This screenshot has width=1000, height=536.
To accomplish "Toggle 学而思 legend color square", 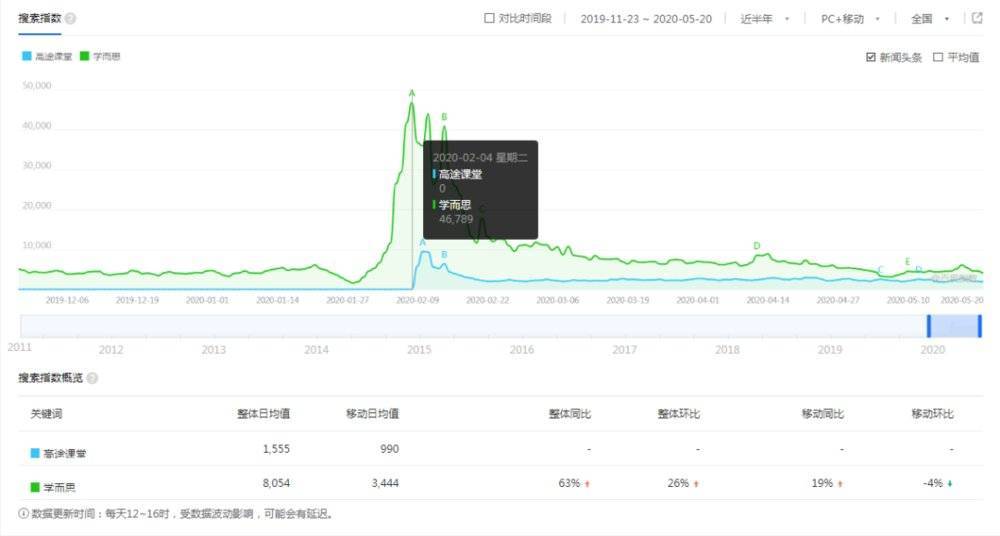I will 84,56.
